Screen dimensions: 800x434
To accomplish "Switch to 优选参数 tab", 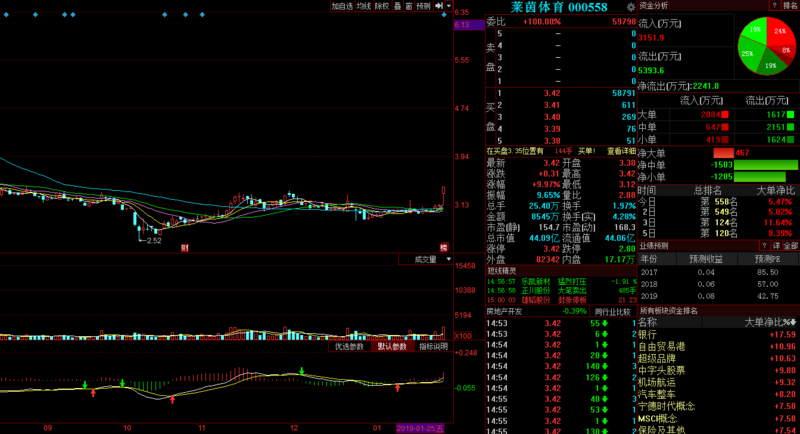I will coord(350,346).
